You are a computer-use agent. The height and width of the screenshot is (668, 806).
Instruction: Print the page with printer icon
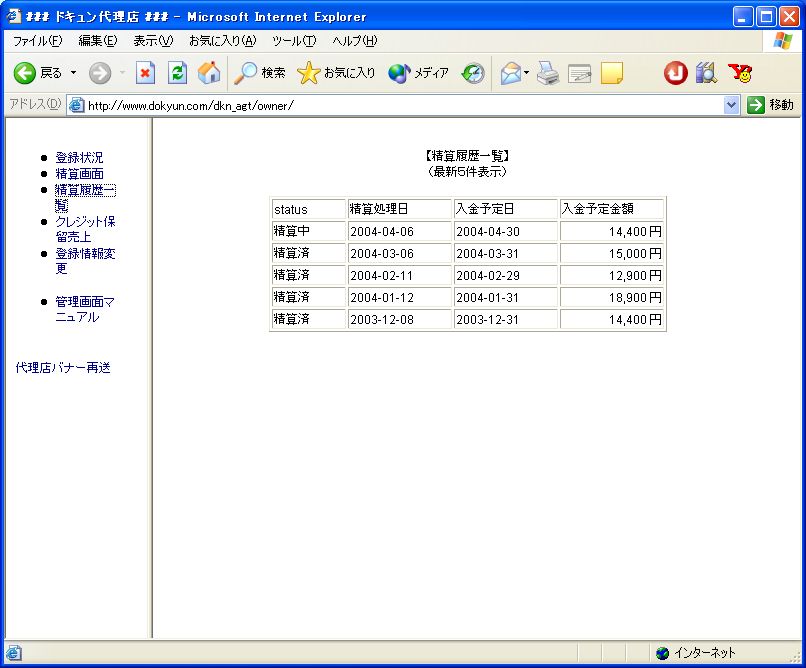(548, 73)
